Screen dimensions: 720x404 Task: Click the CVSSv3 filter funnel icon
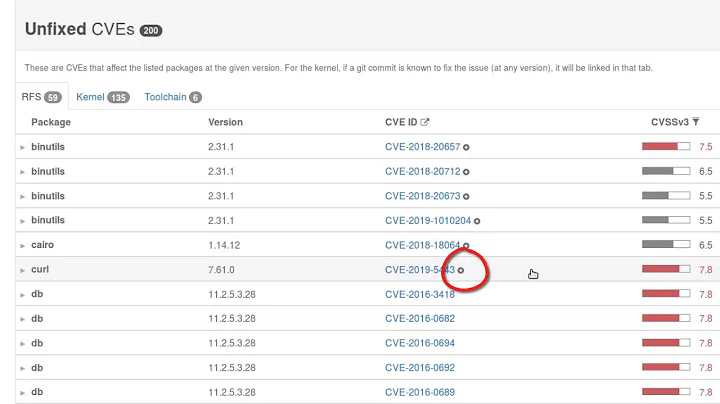(x=696, y=122)
